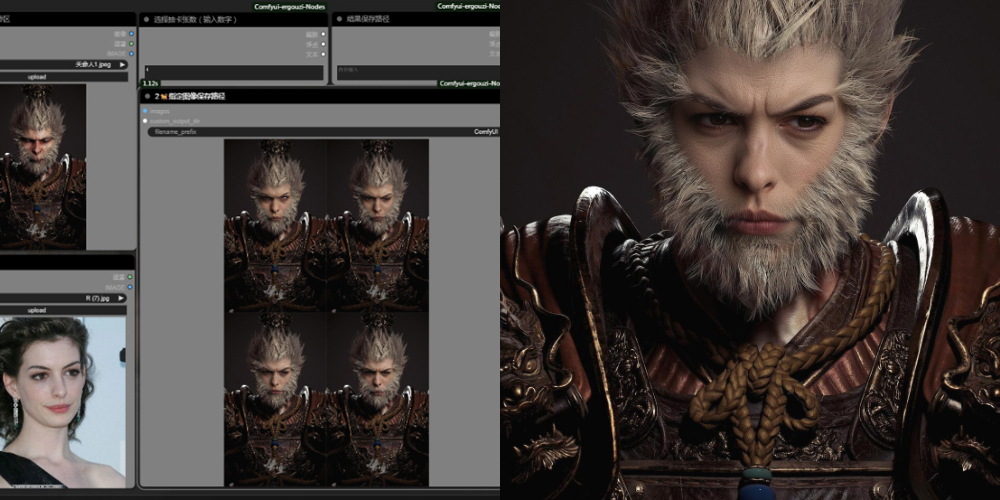Click the IMAGE output port on the 天命人1.jpeg node

(131, 54)
